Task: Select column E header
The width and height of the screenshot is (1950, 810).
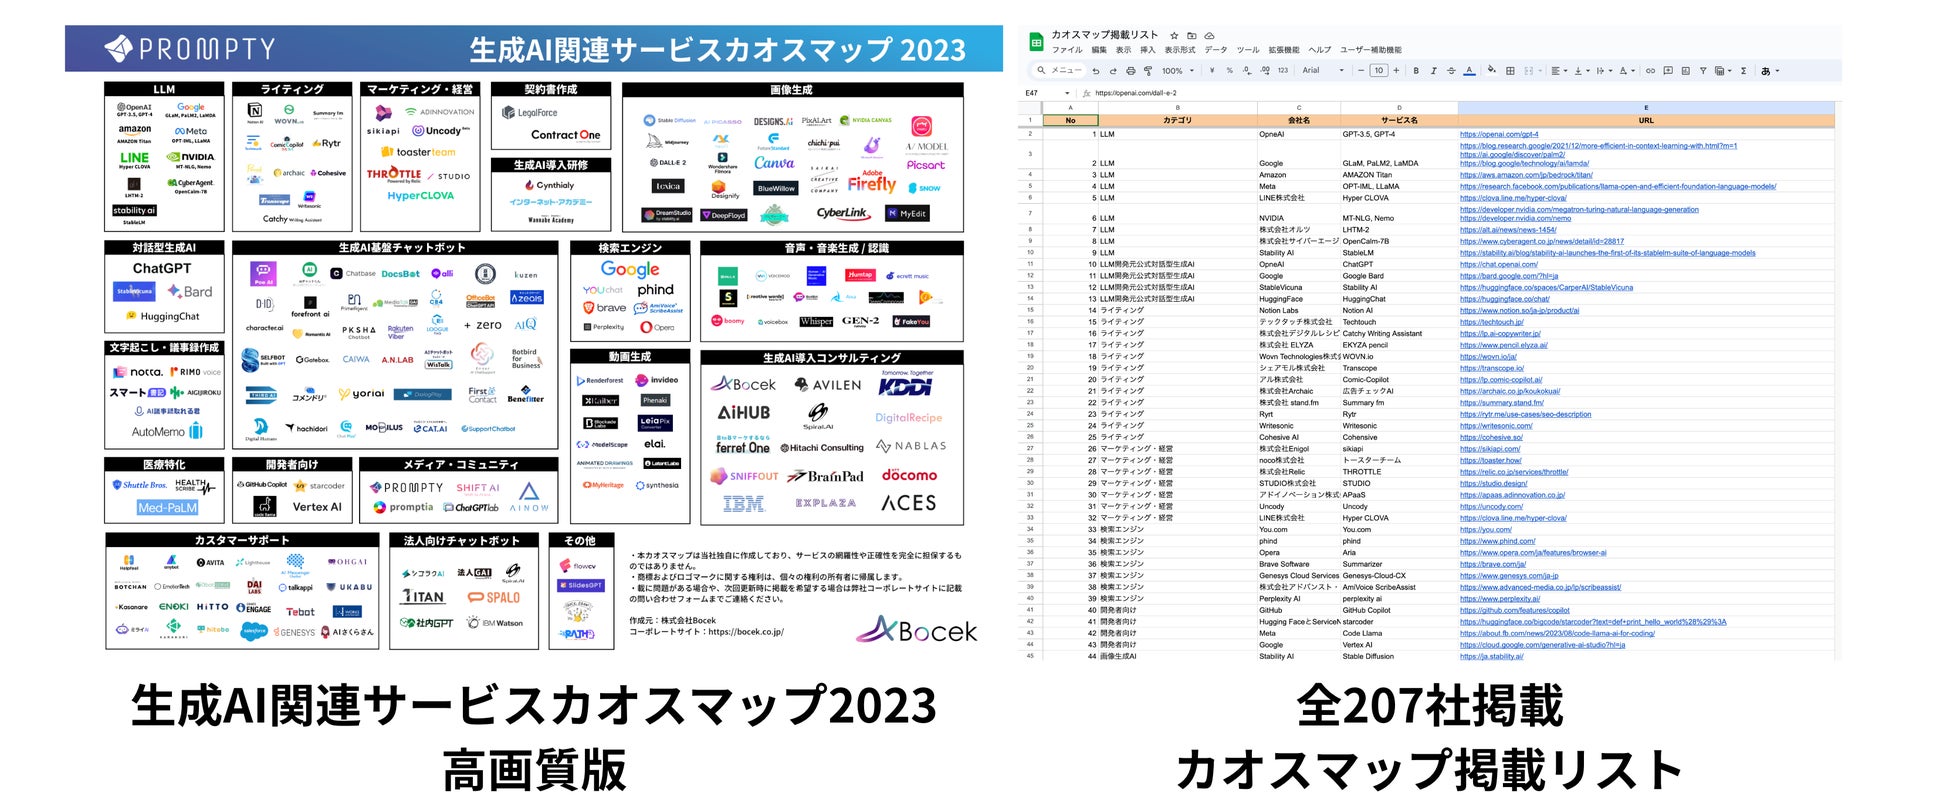Action: pyautogui.click(x=1646, y=108)
